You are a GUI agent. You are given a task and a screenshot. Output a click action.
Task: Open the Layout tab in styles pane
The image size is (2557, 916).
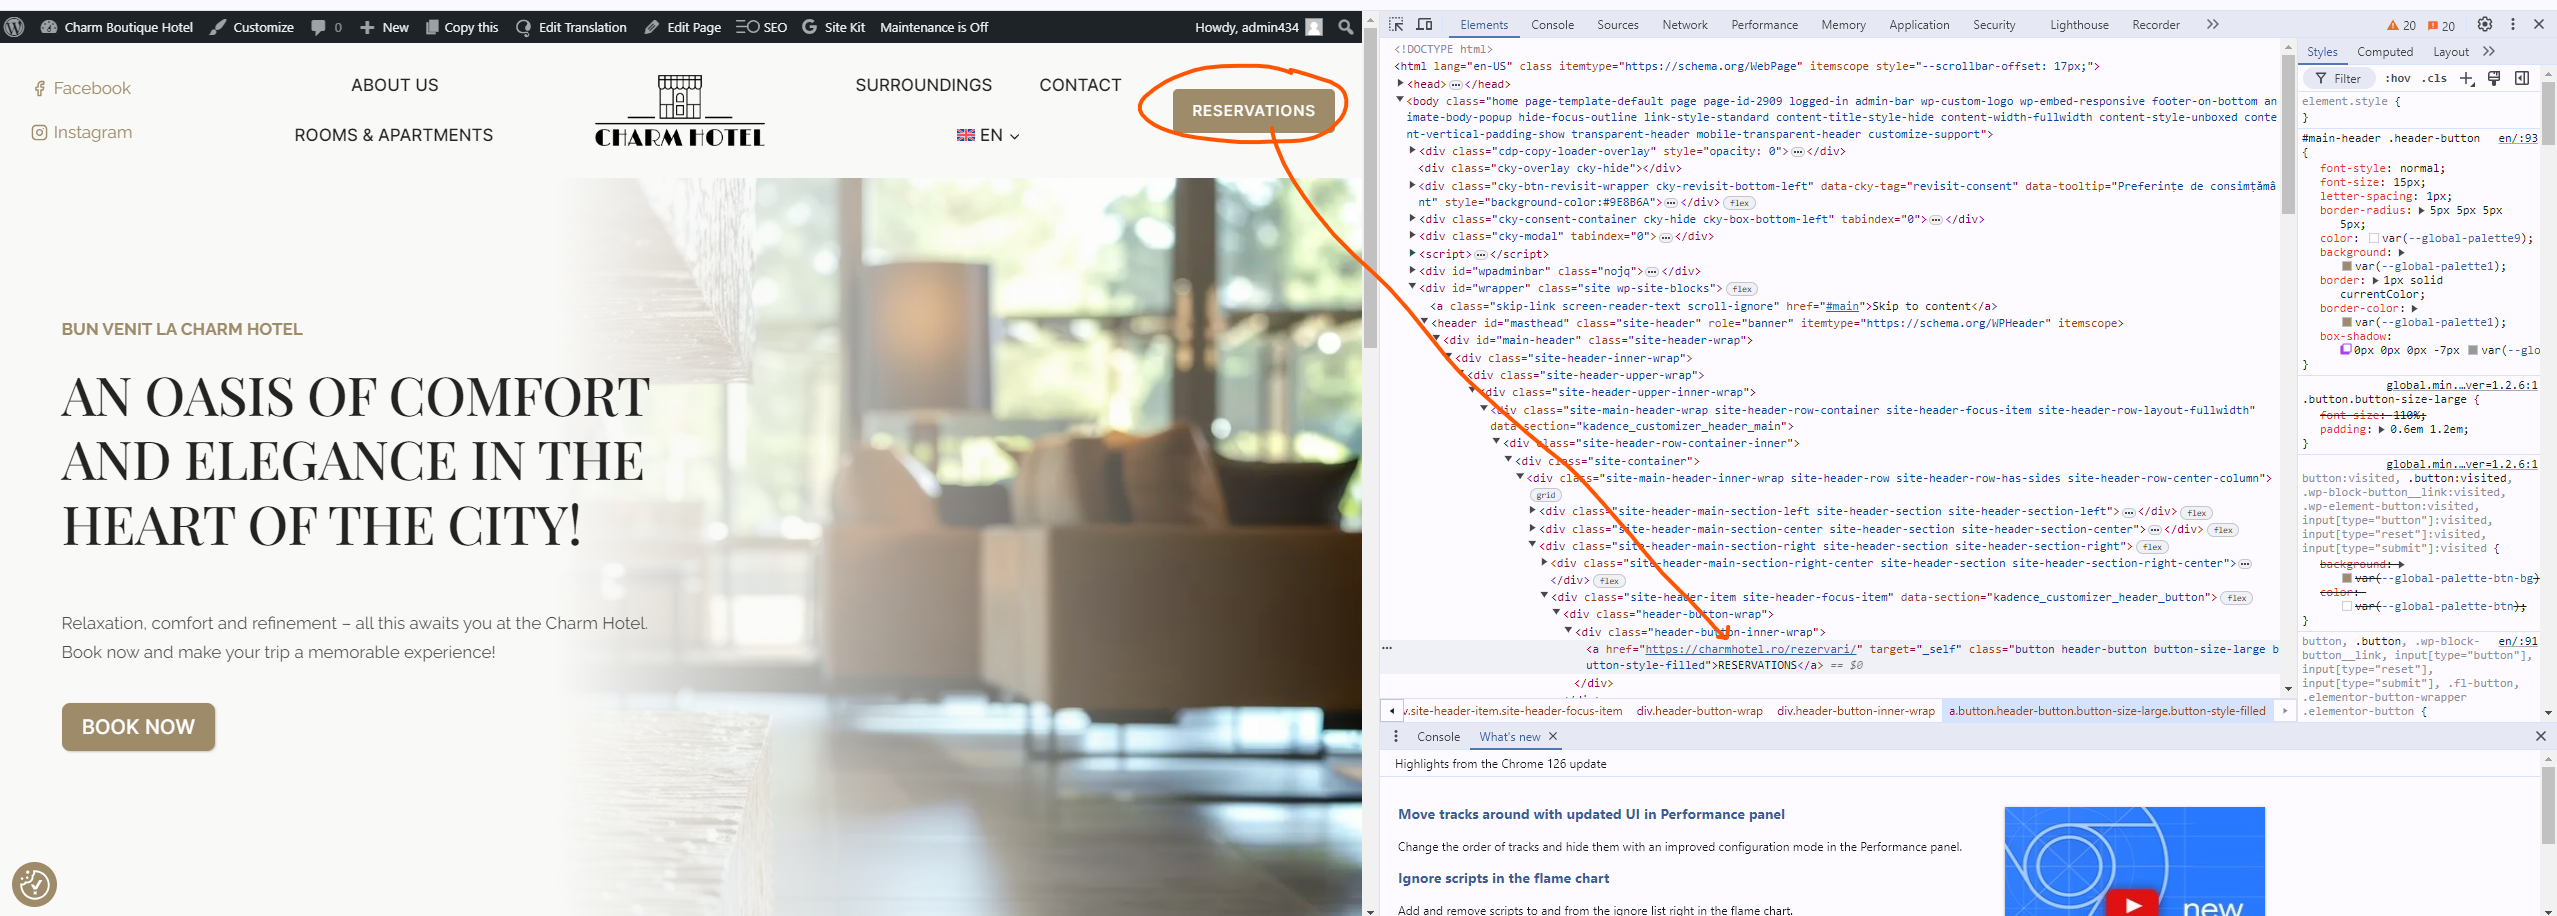pyautogui.click(x=2451, y=52)
